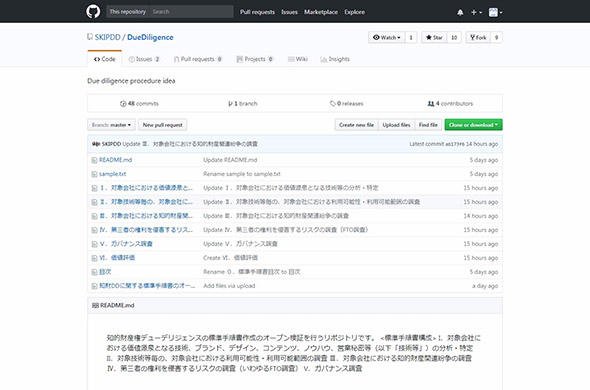Switch to the Wiki tab

coord(298,59)
